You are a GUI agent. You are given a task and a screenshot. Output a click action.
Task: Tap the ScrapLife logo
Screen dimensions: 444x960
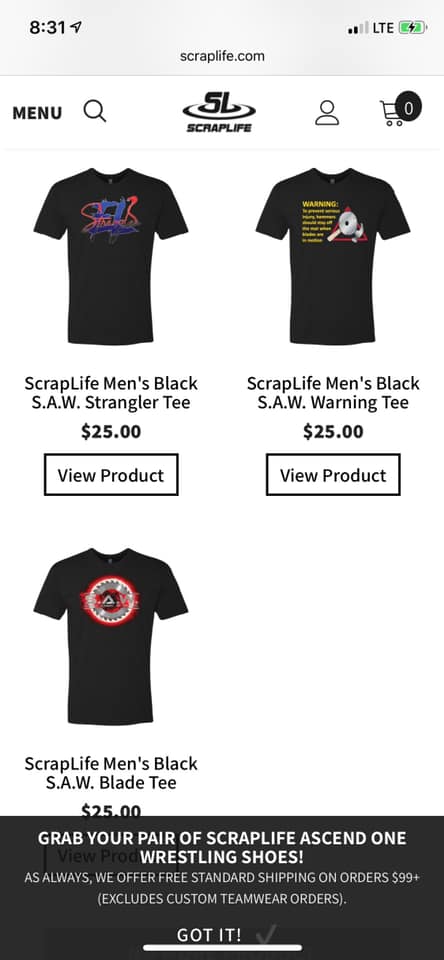[x=219, y=111]
